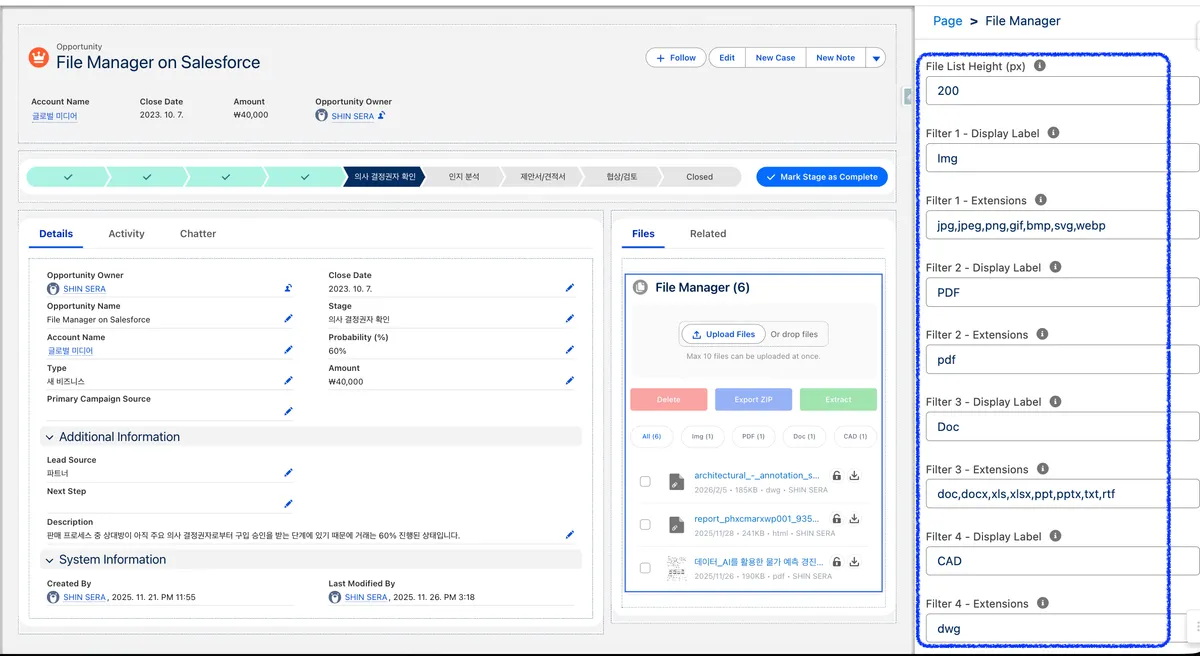1200x656 pixels.
Task: Click the green Extract button
Action: pyautogui.click(x=838, y=399)
